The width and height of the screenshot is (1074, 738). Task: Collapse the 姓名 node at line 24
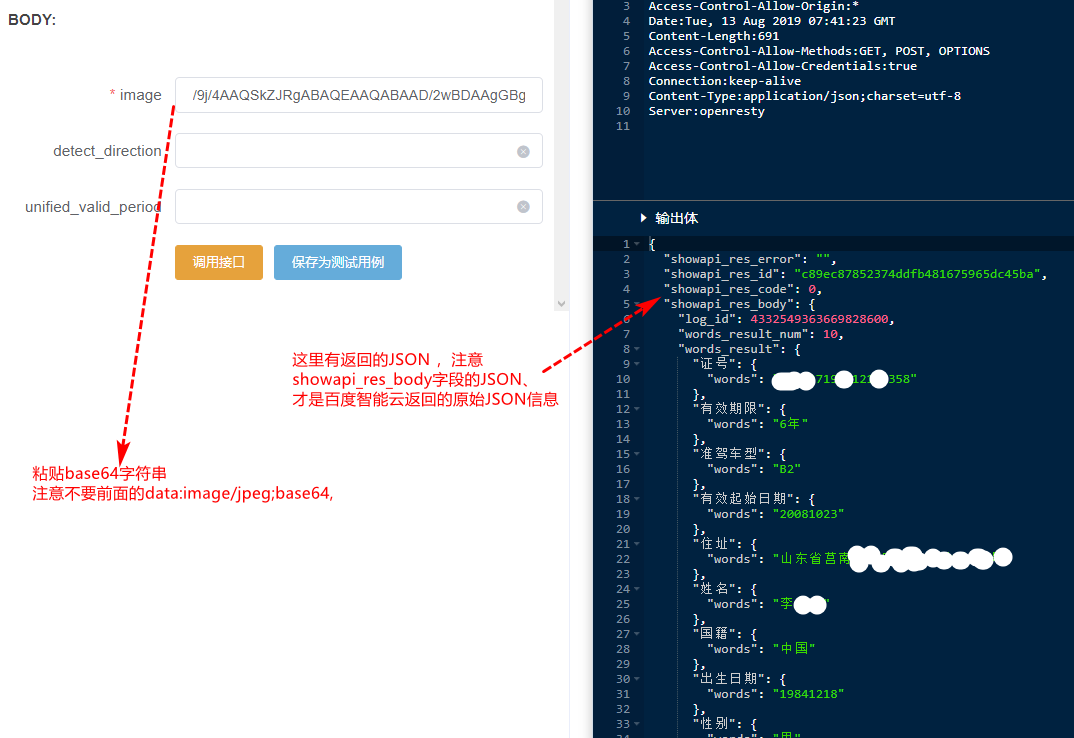coord(637,589)
